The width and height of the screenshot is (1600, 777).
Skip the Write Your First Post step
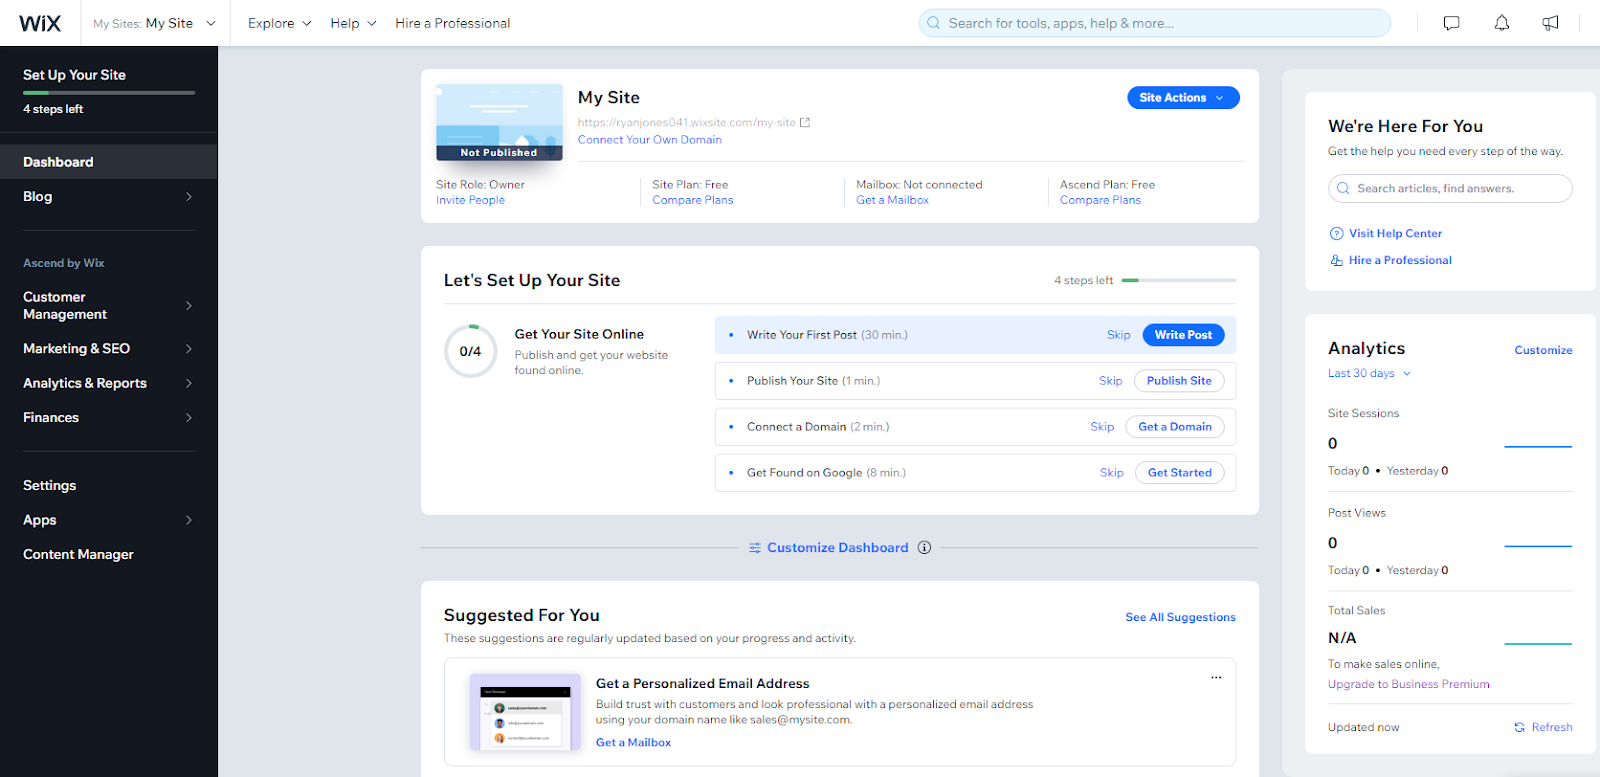(1118, 335)
